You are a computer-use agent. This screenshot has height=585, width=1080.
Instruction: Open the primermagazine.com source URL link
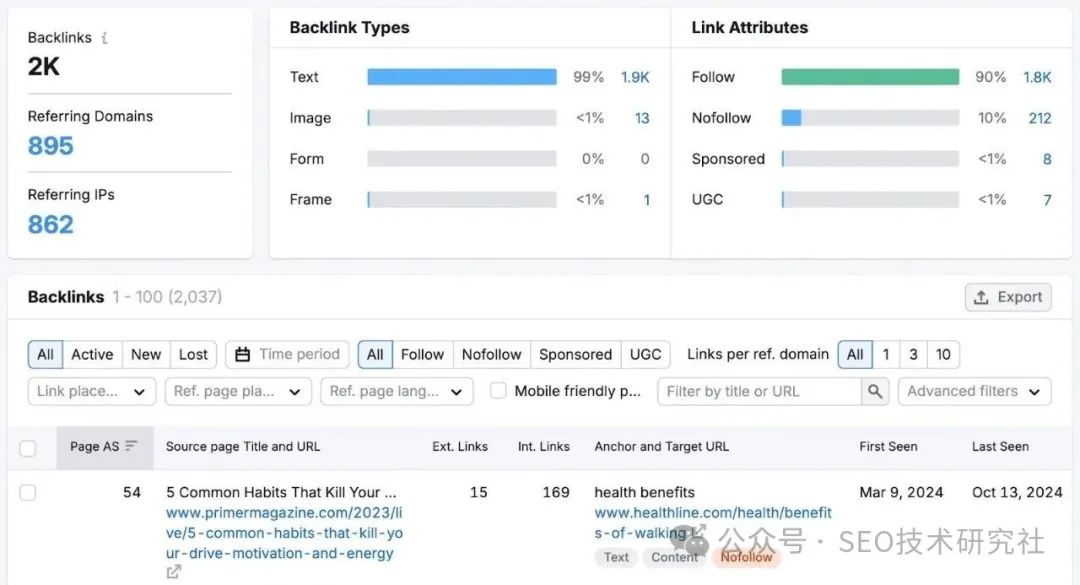tap(284, 533)
